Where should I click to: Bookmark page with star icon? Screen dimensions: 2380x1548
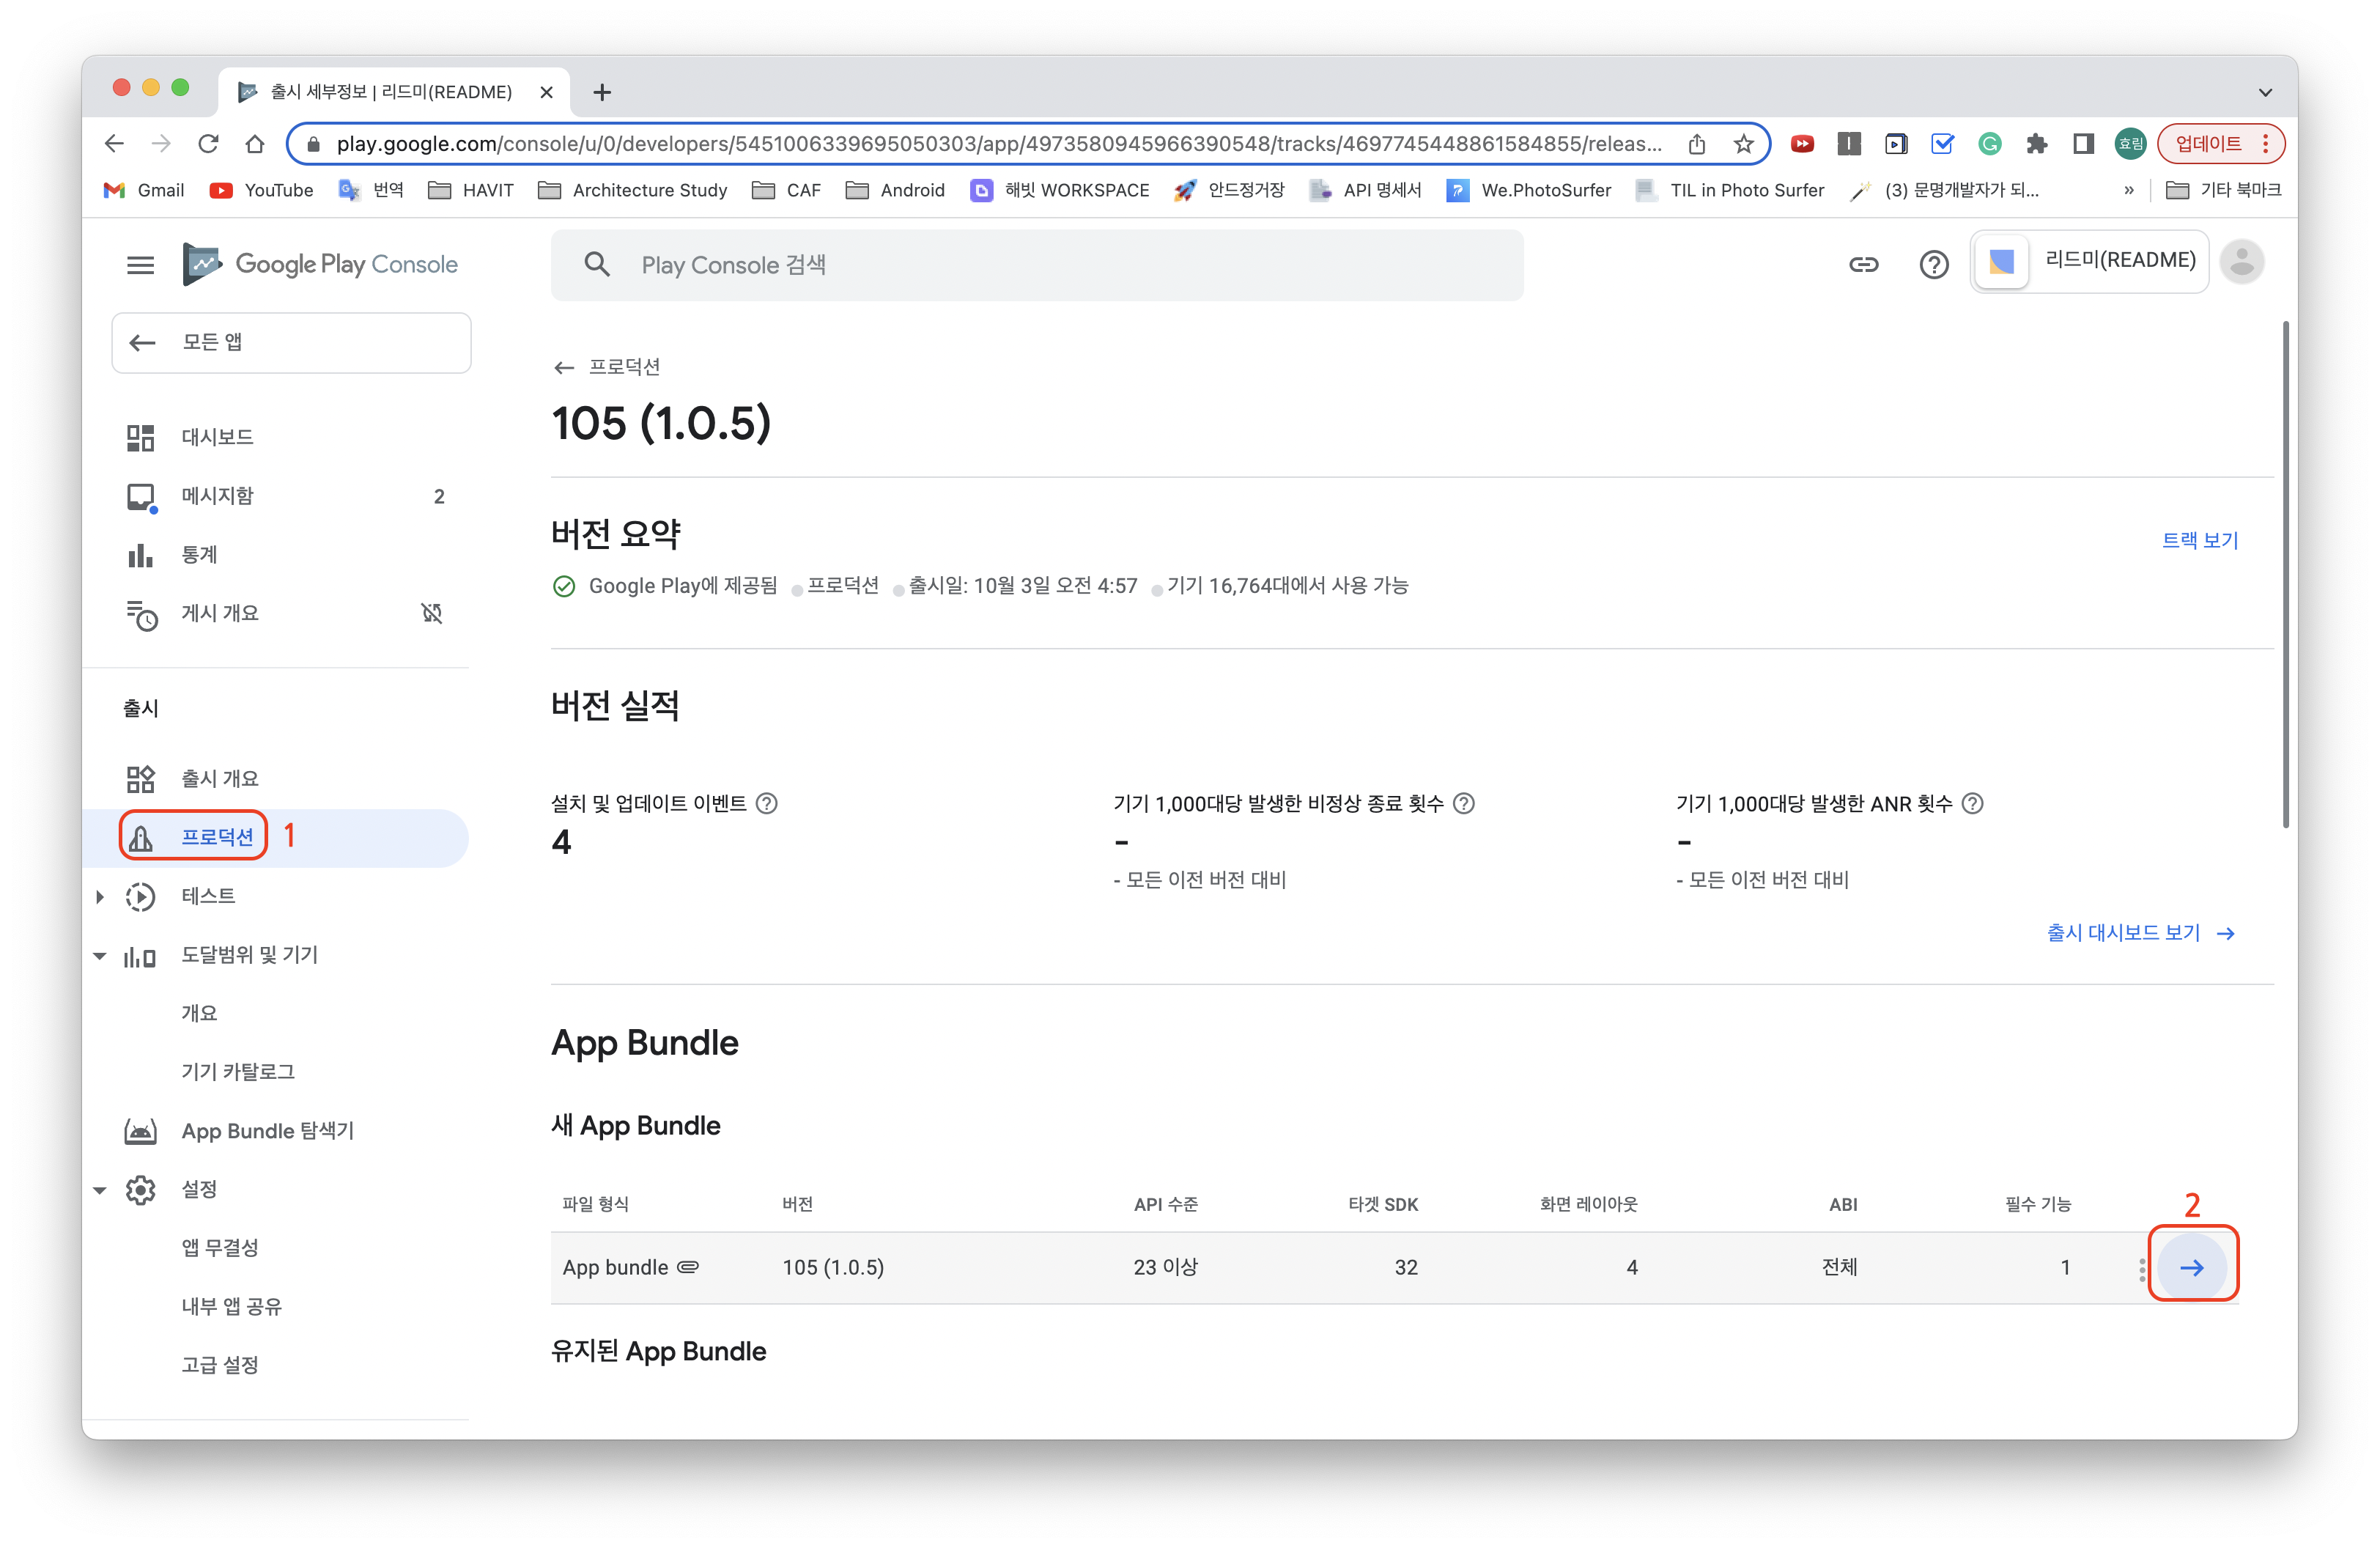(1744, 144)
